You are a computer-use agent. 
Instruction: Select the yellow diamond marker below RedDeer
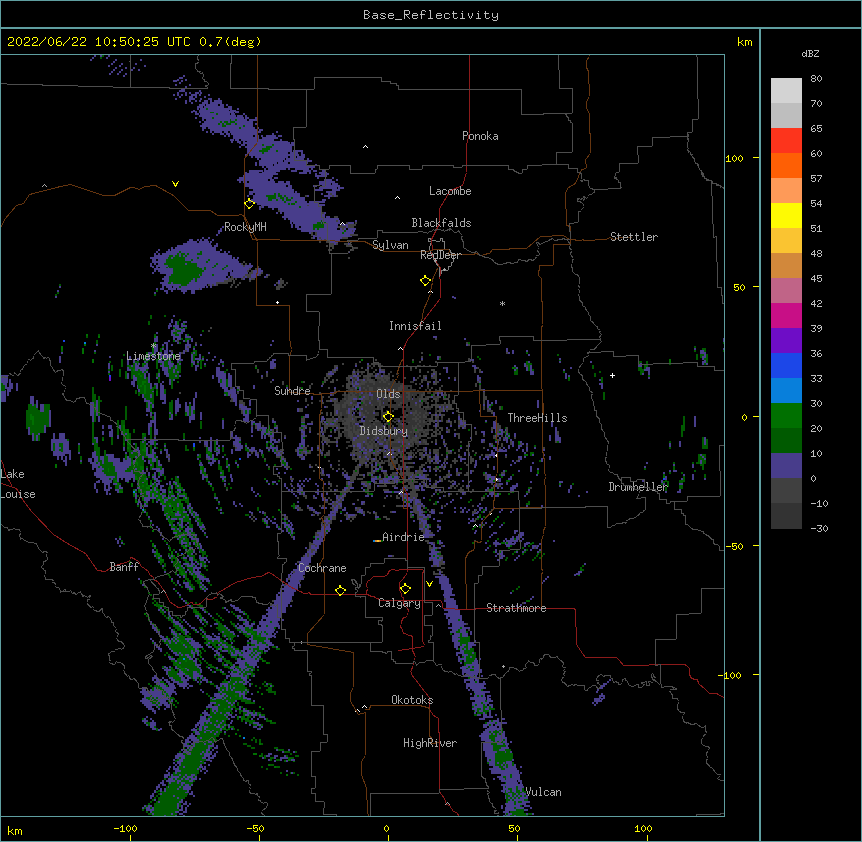point(425,281)
